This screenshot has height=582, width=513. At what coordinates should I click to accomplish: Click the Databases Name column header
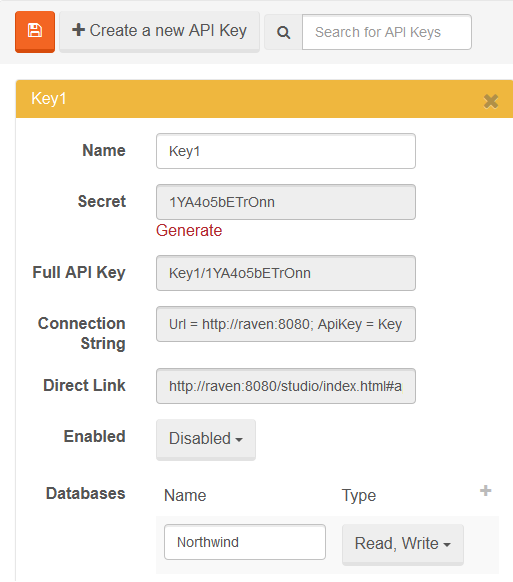185,496
